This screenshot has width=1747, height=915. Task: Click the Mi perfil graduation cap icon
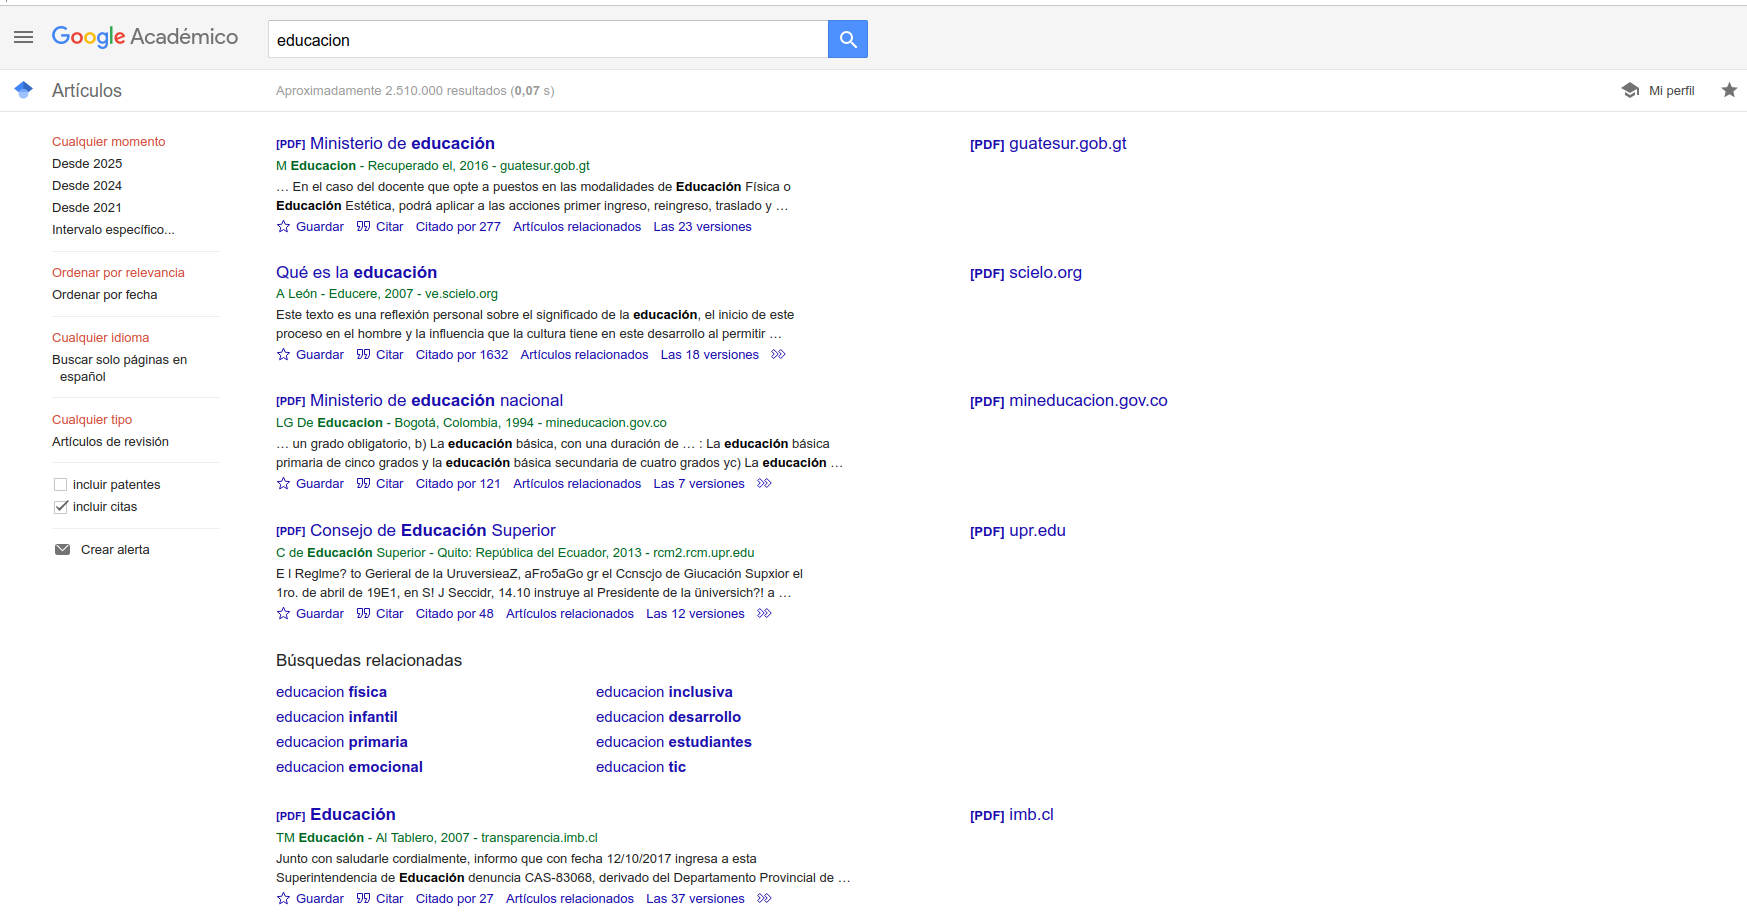pos(1630,90)
